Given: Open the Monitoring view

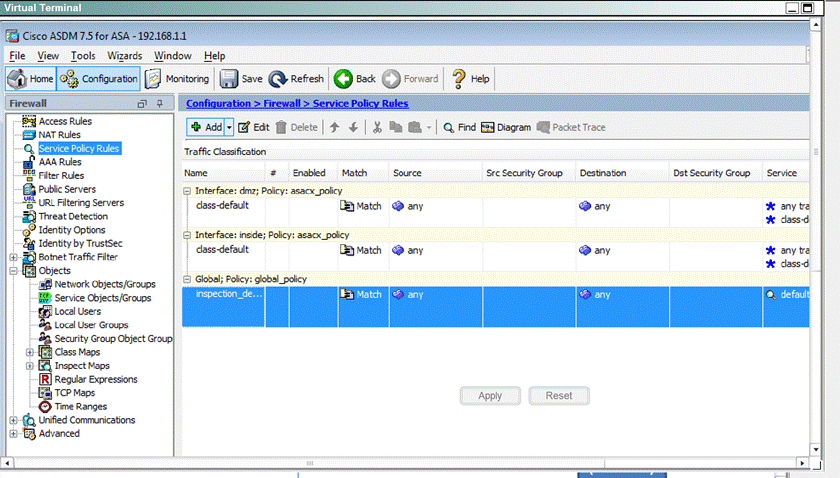Looking at the screenshot, I should [x=154, y=79].
